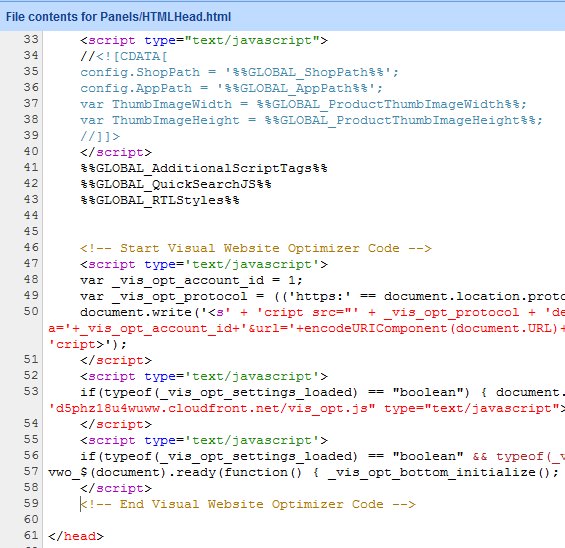
Task: Click empty line 44 in editor
Action: pyautogui.click(x=303, y=215)
